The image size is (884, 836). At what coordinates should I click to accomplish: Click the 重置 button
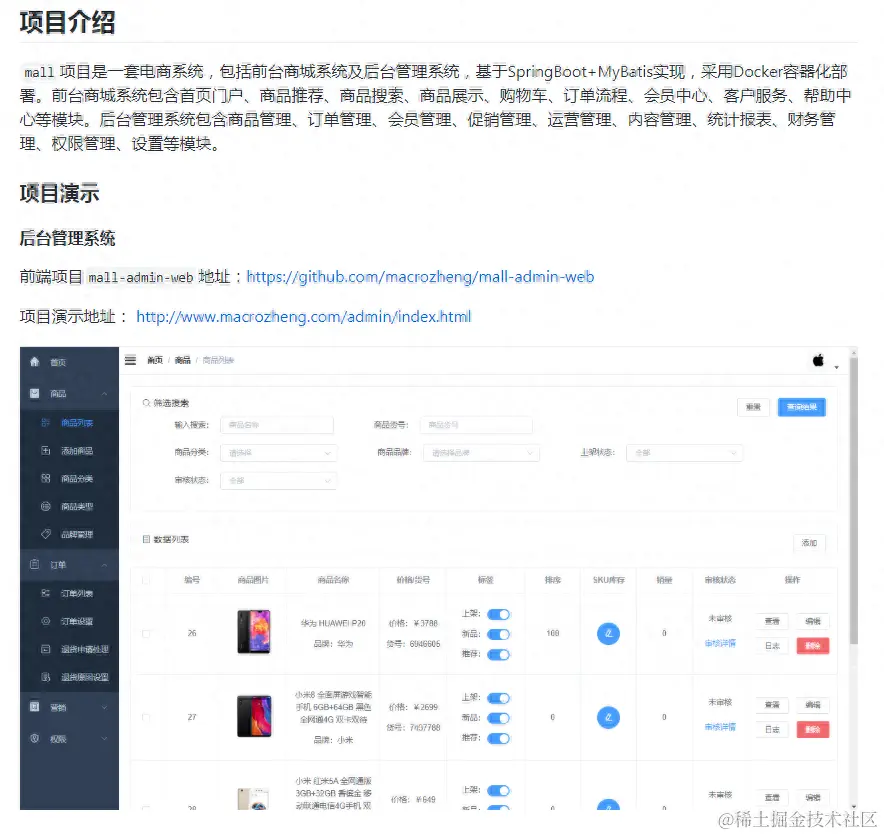pyautogui.click(x=753, y=407)
